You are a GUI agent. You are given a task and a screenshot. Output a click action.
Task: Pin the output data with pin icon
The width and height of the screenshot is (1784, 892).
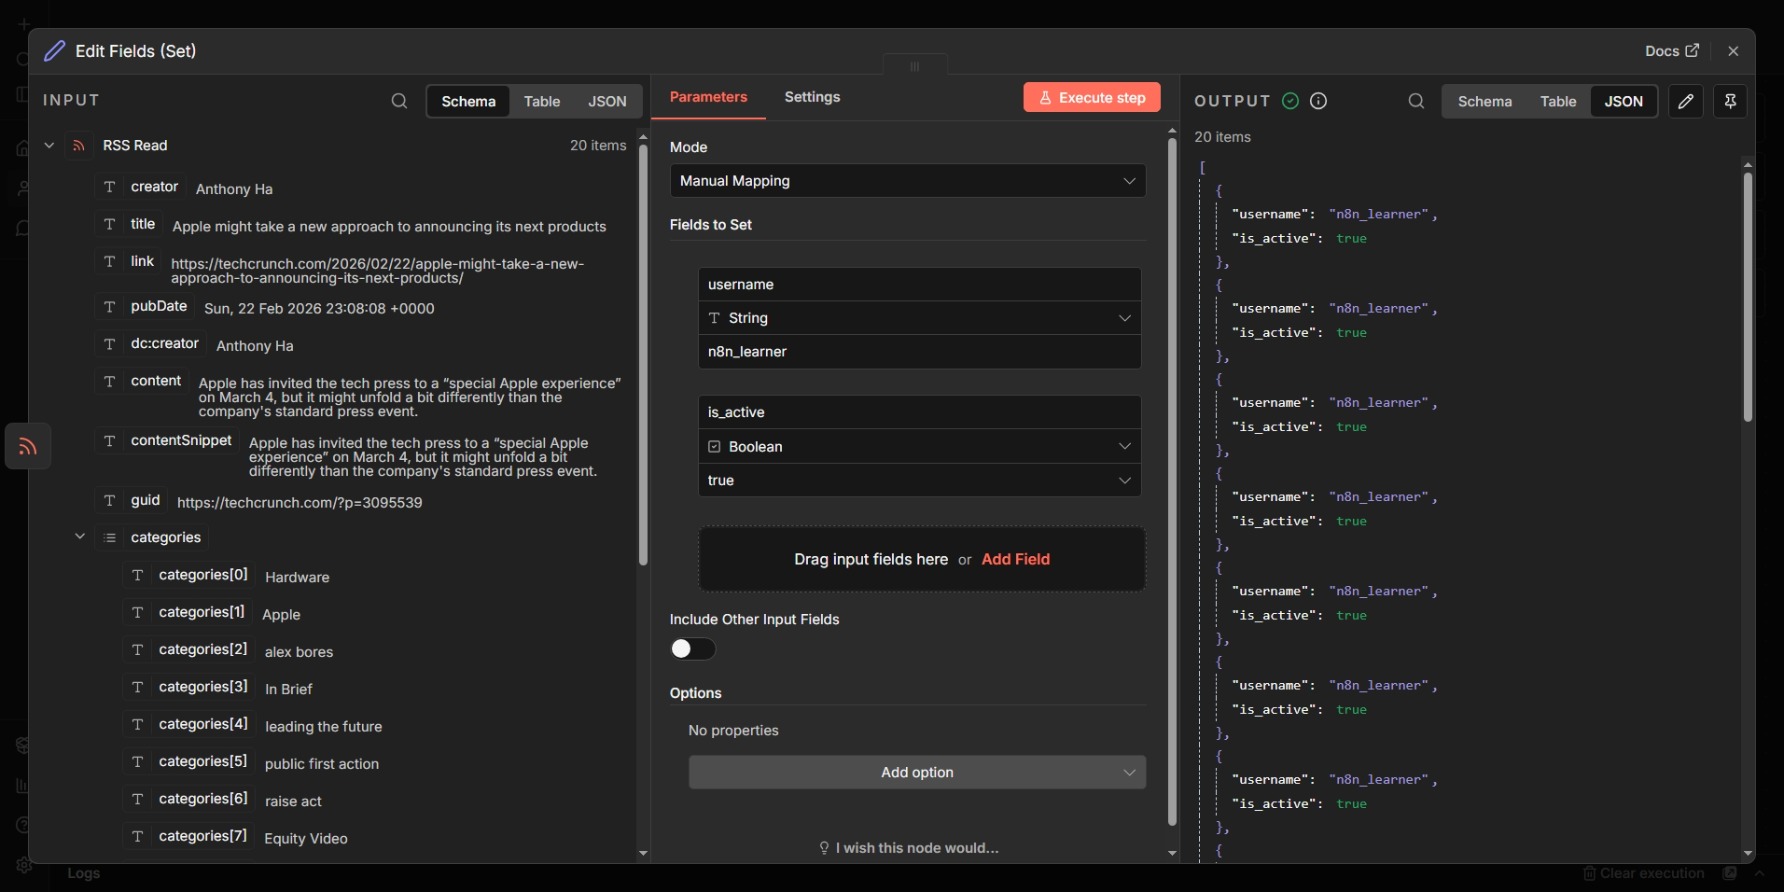1730,101
